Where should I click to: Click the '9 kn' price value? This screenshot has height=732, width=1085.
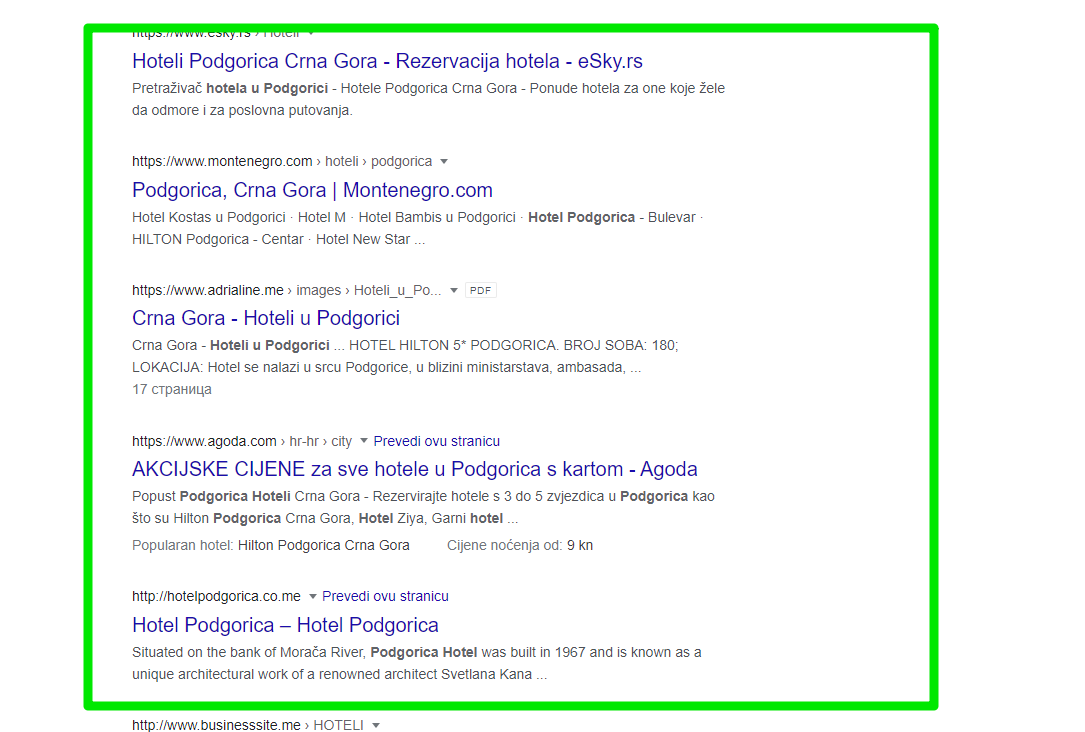click(580, 545)
